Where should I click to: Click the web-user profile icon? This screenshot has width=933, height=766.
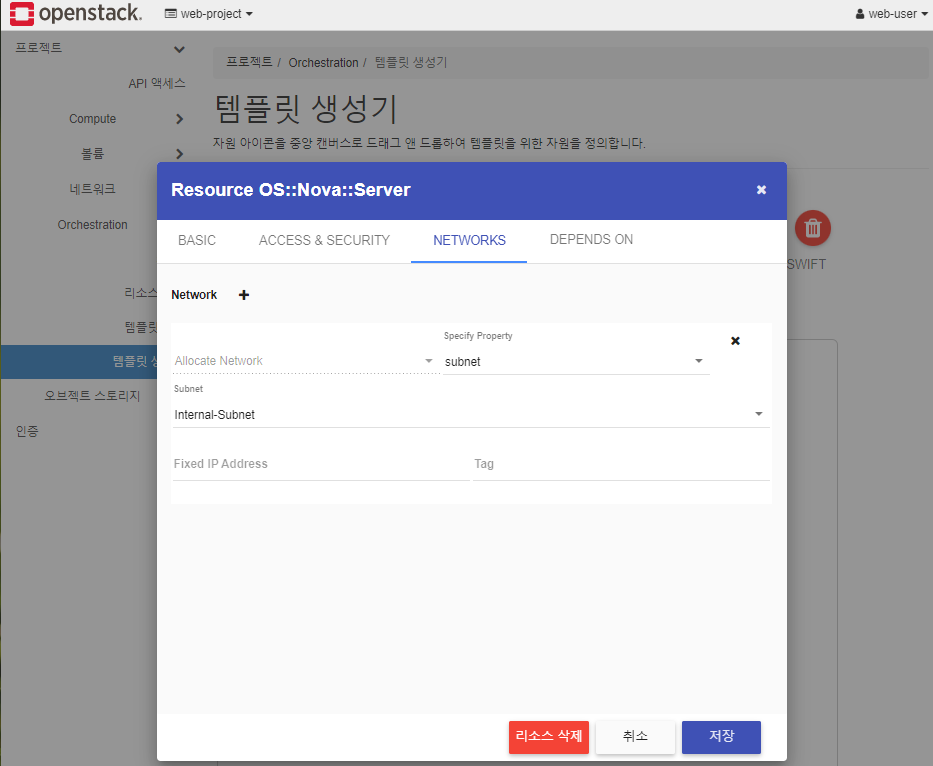point(860,14)
